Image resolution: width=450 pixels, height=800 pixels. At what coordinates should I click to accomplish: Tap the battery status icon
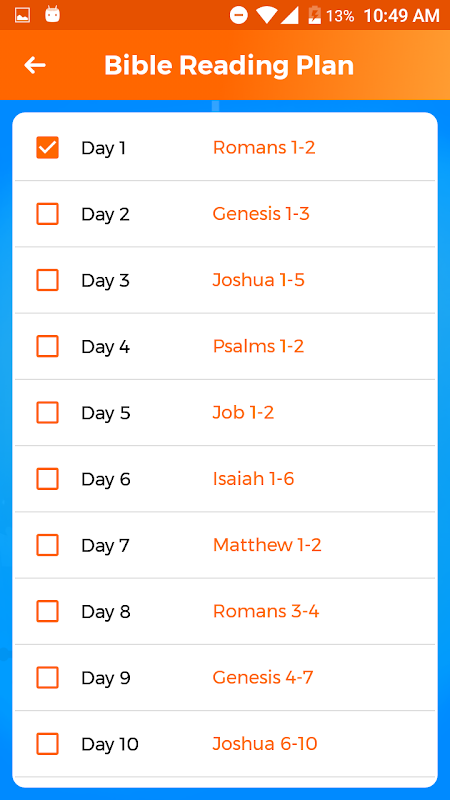[315, 15]
